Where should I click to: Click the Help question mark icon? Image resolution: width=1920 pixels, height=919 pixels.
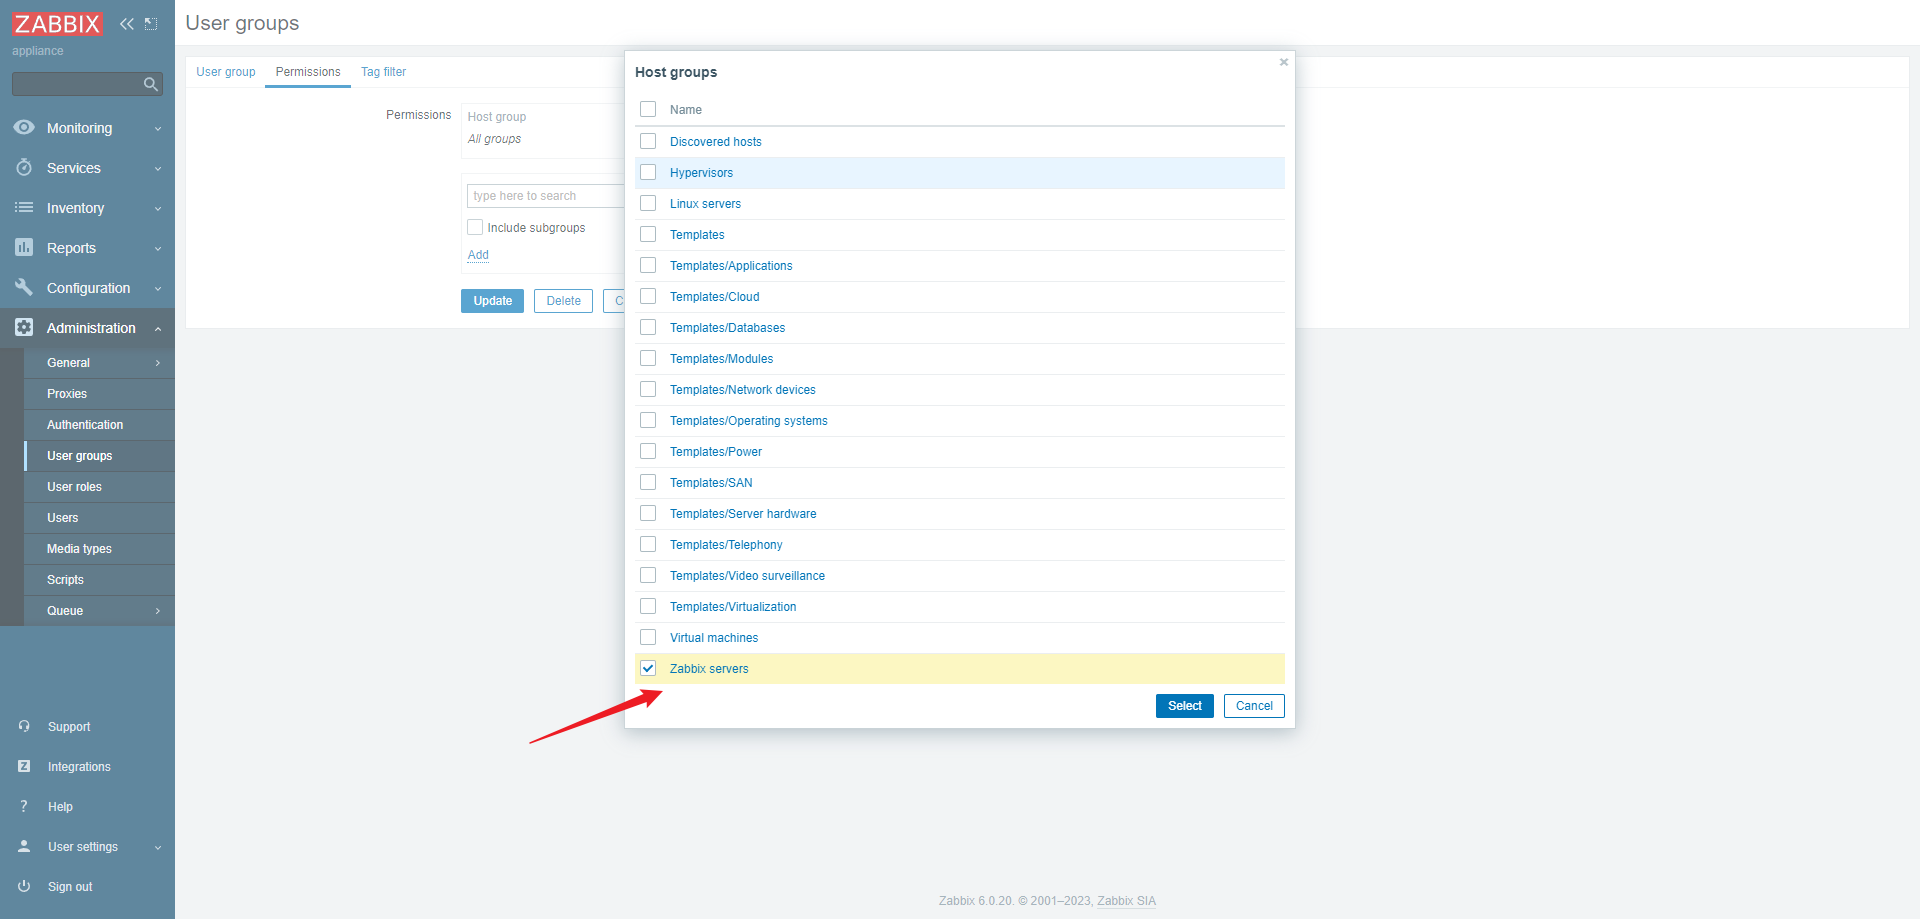pos(24,807)
